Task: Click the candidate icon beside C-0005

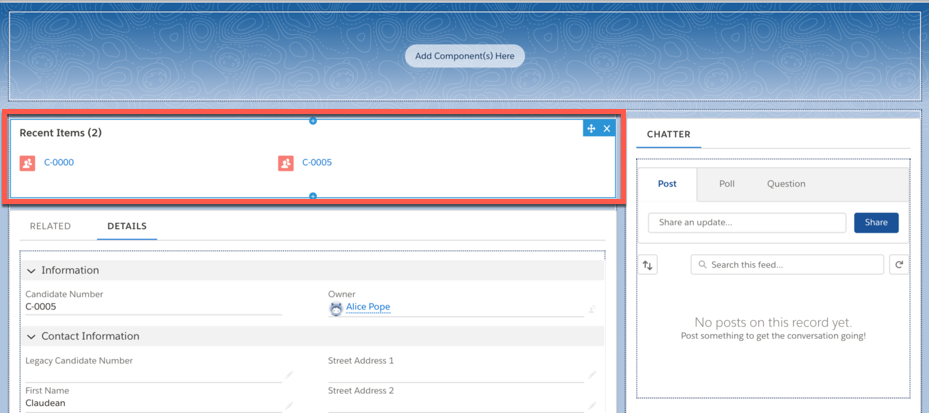Action: tap(286, 163)
